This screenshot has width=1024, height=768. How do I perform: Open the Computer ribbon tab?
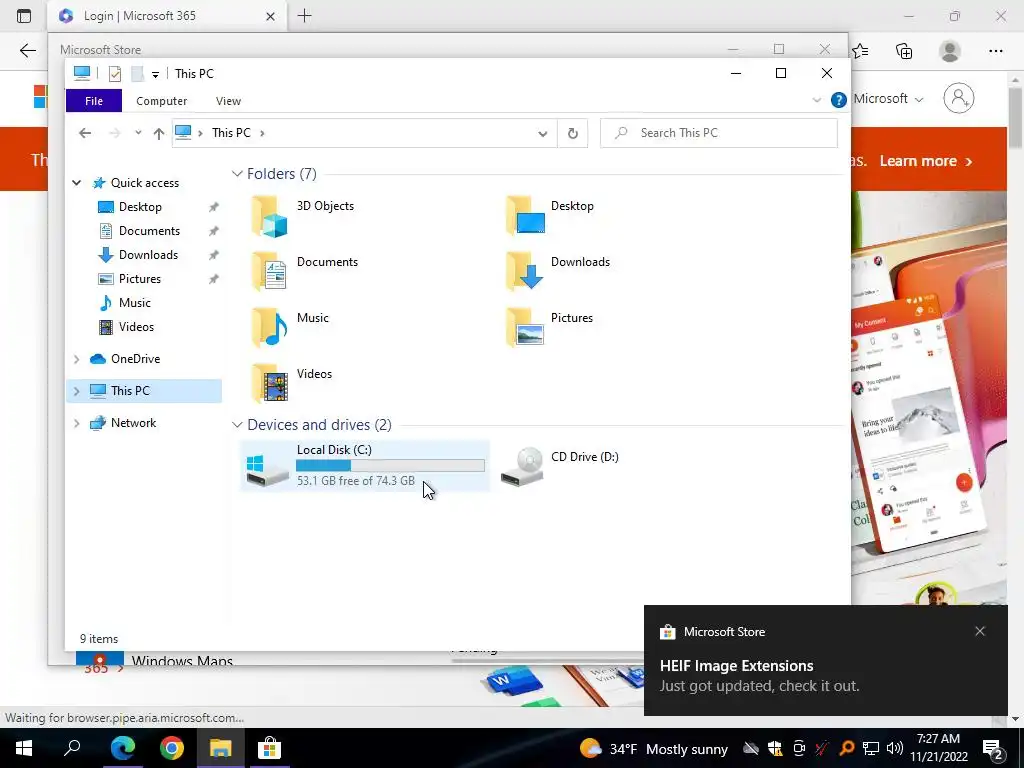coord(161,101)
